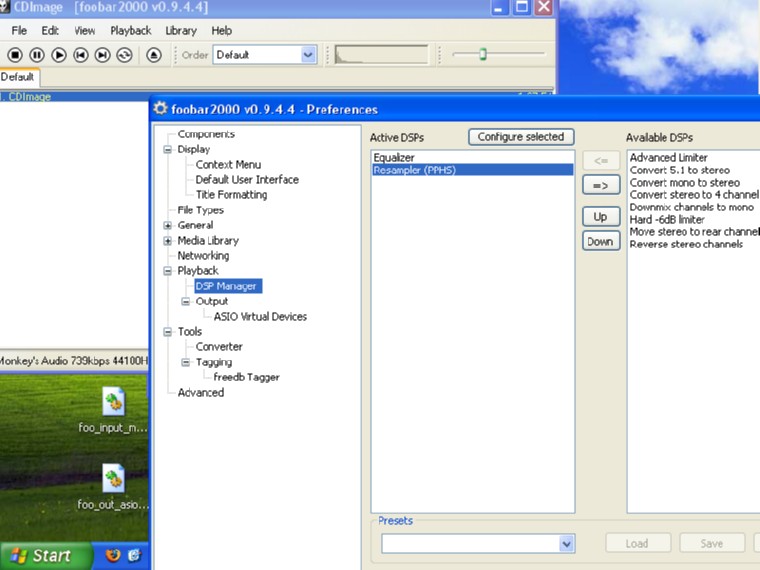Open the Edit menu
Screen dimensions: 760x570
(x=50, y=31)
